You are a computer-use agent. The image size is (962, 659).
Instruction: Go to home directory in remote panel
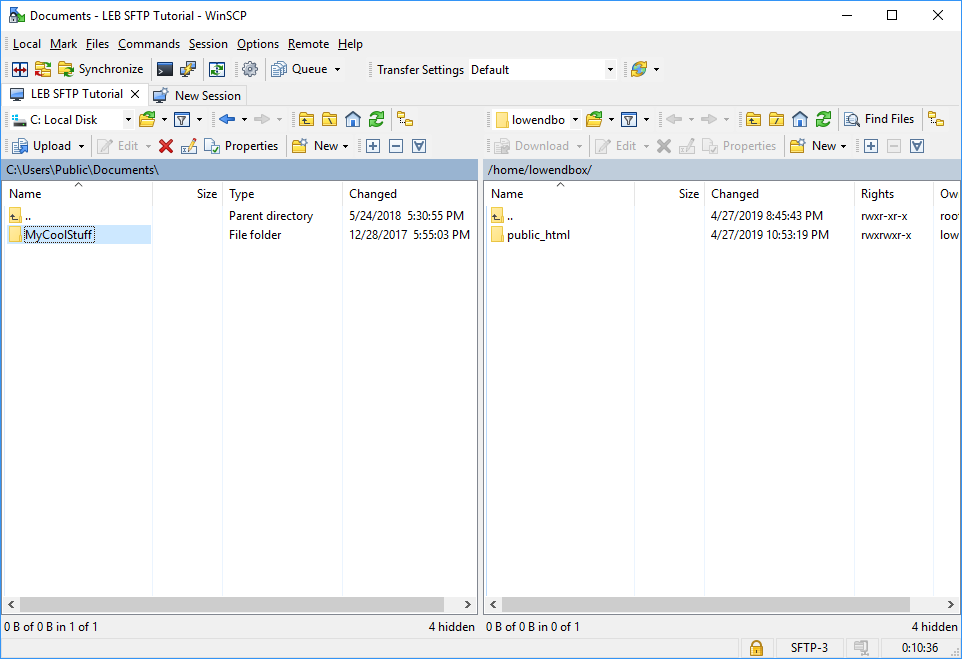pos(800,119)
